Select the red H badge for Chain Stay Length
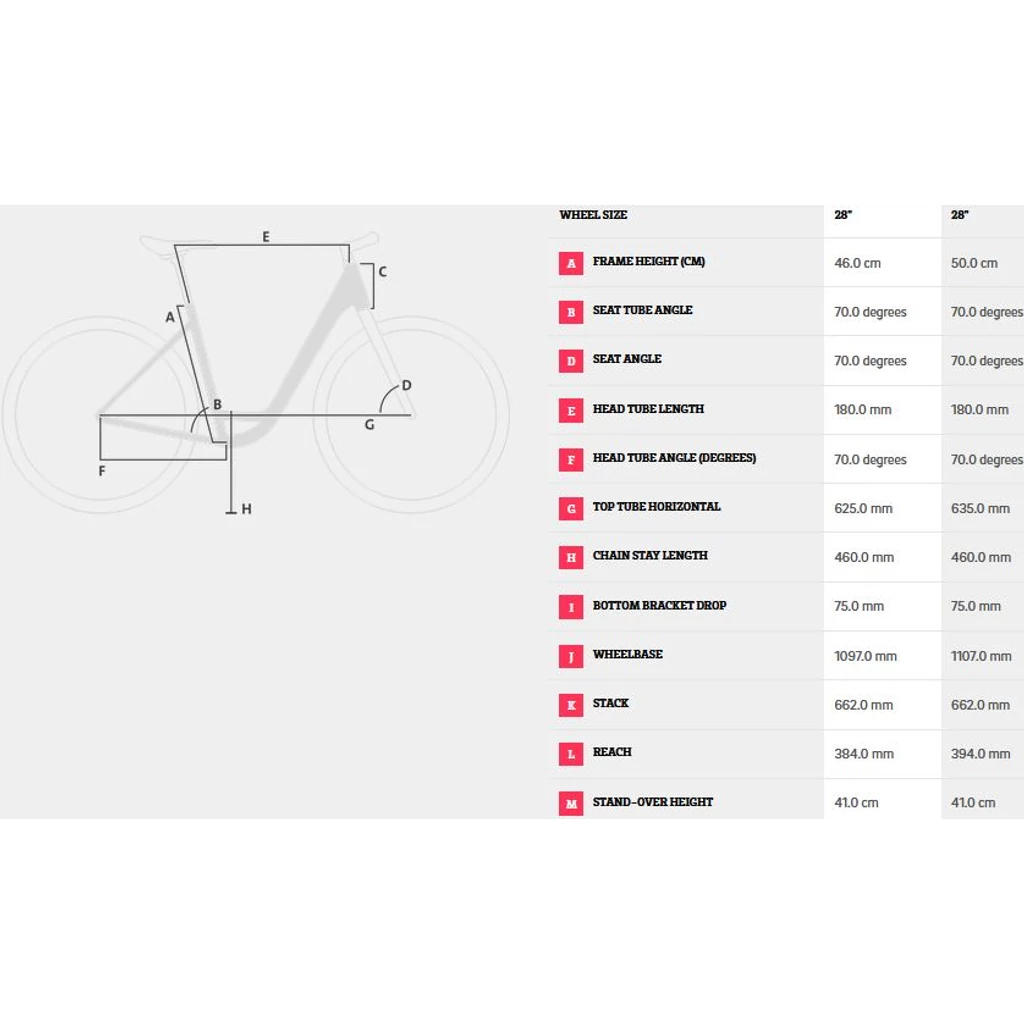The image size is (1024, 1024). pos(571,557)
